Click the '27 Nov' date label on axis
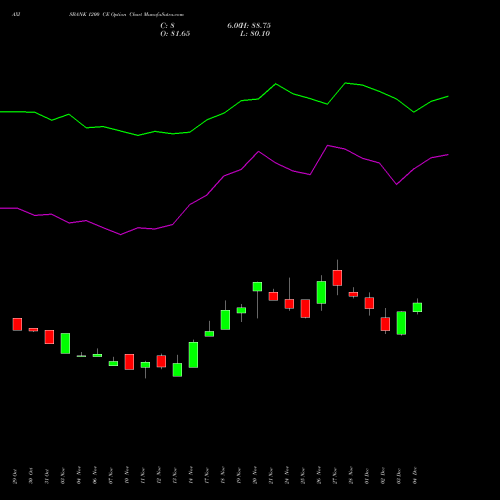500x500 pixels. pyautogui.click(x=335, y=476)
